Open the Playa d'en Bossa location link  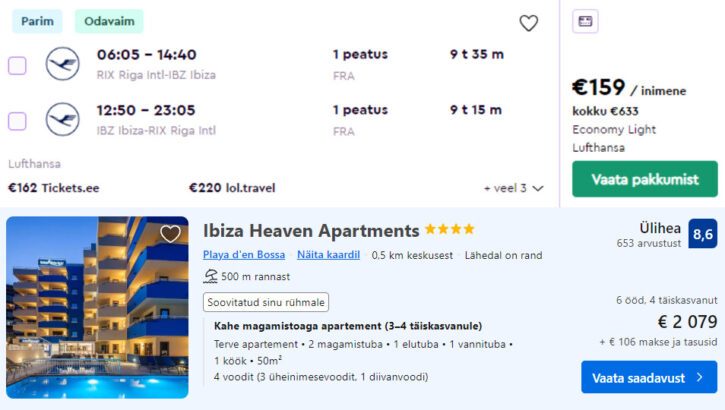(243, 255)
